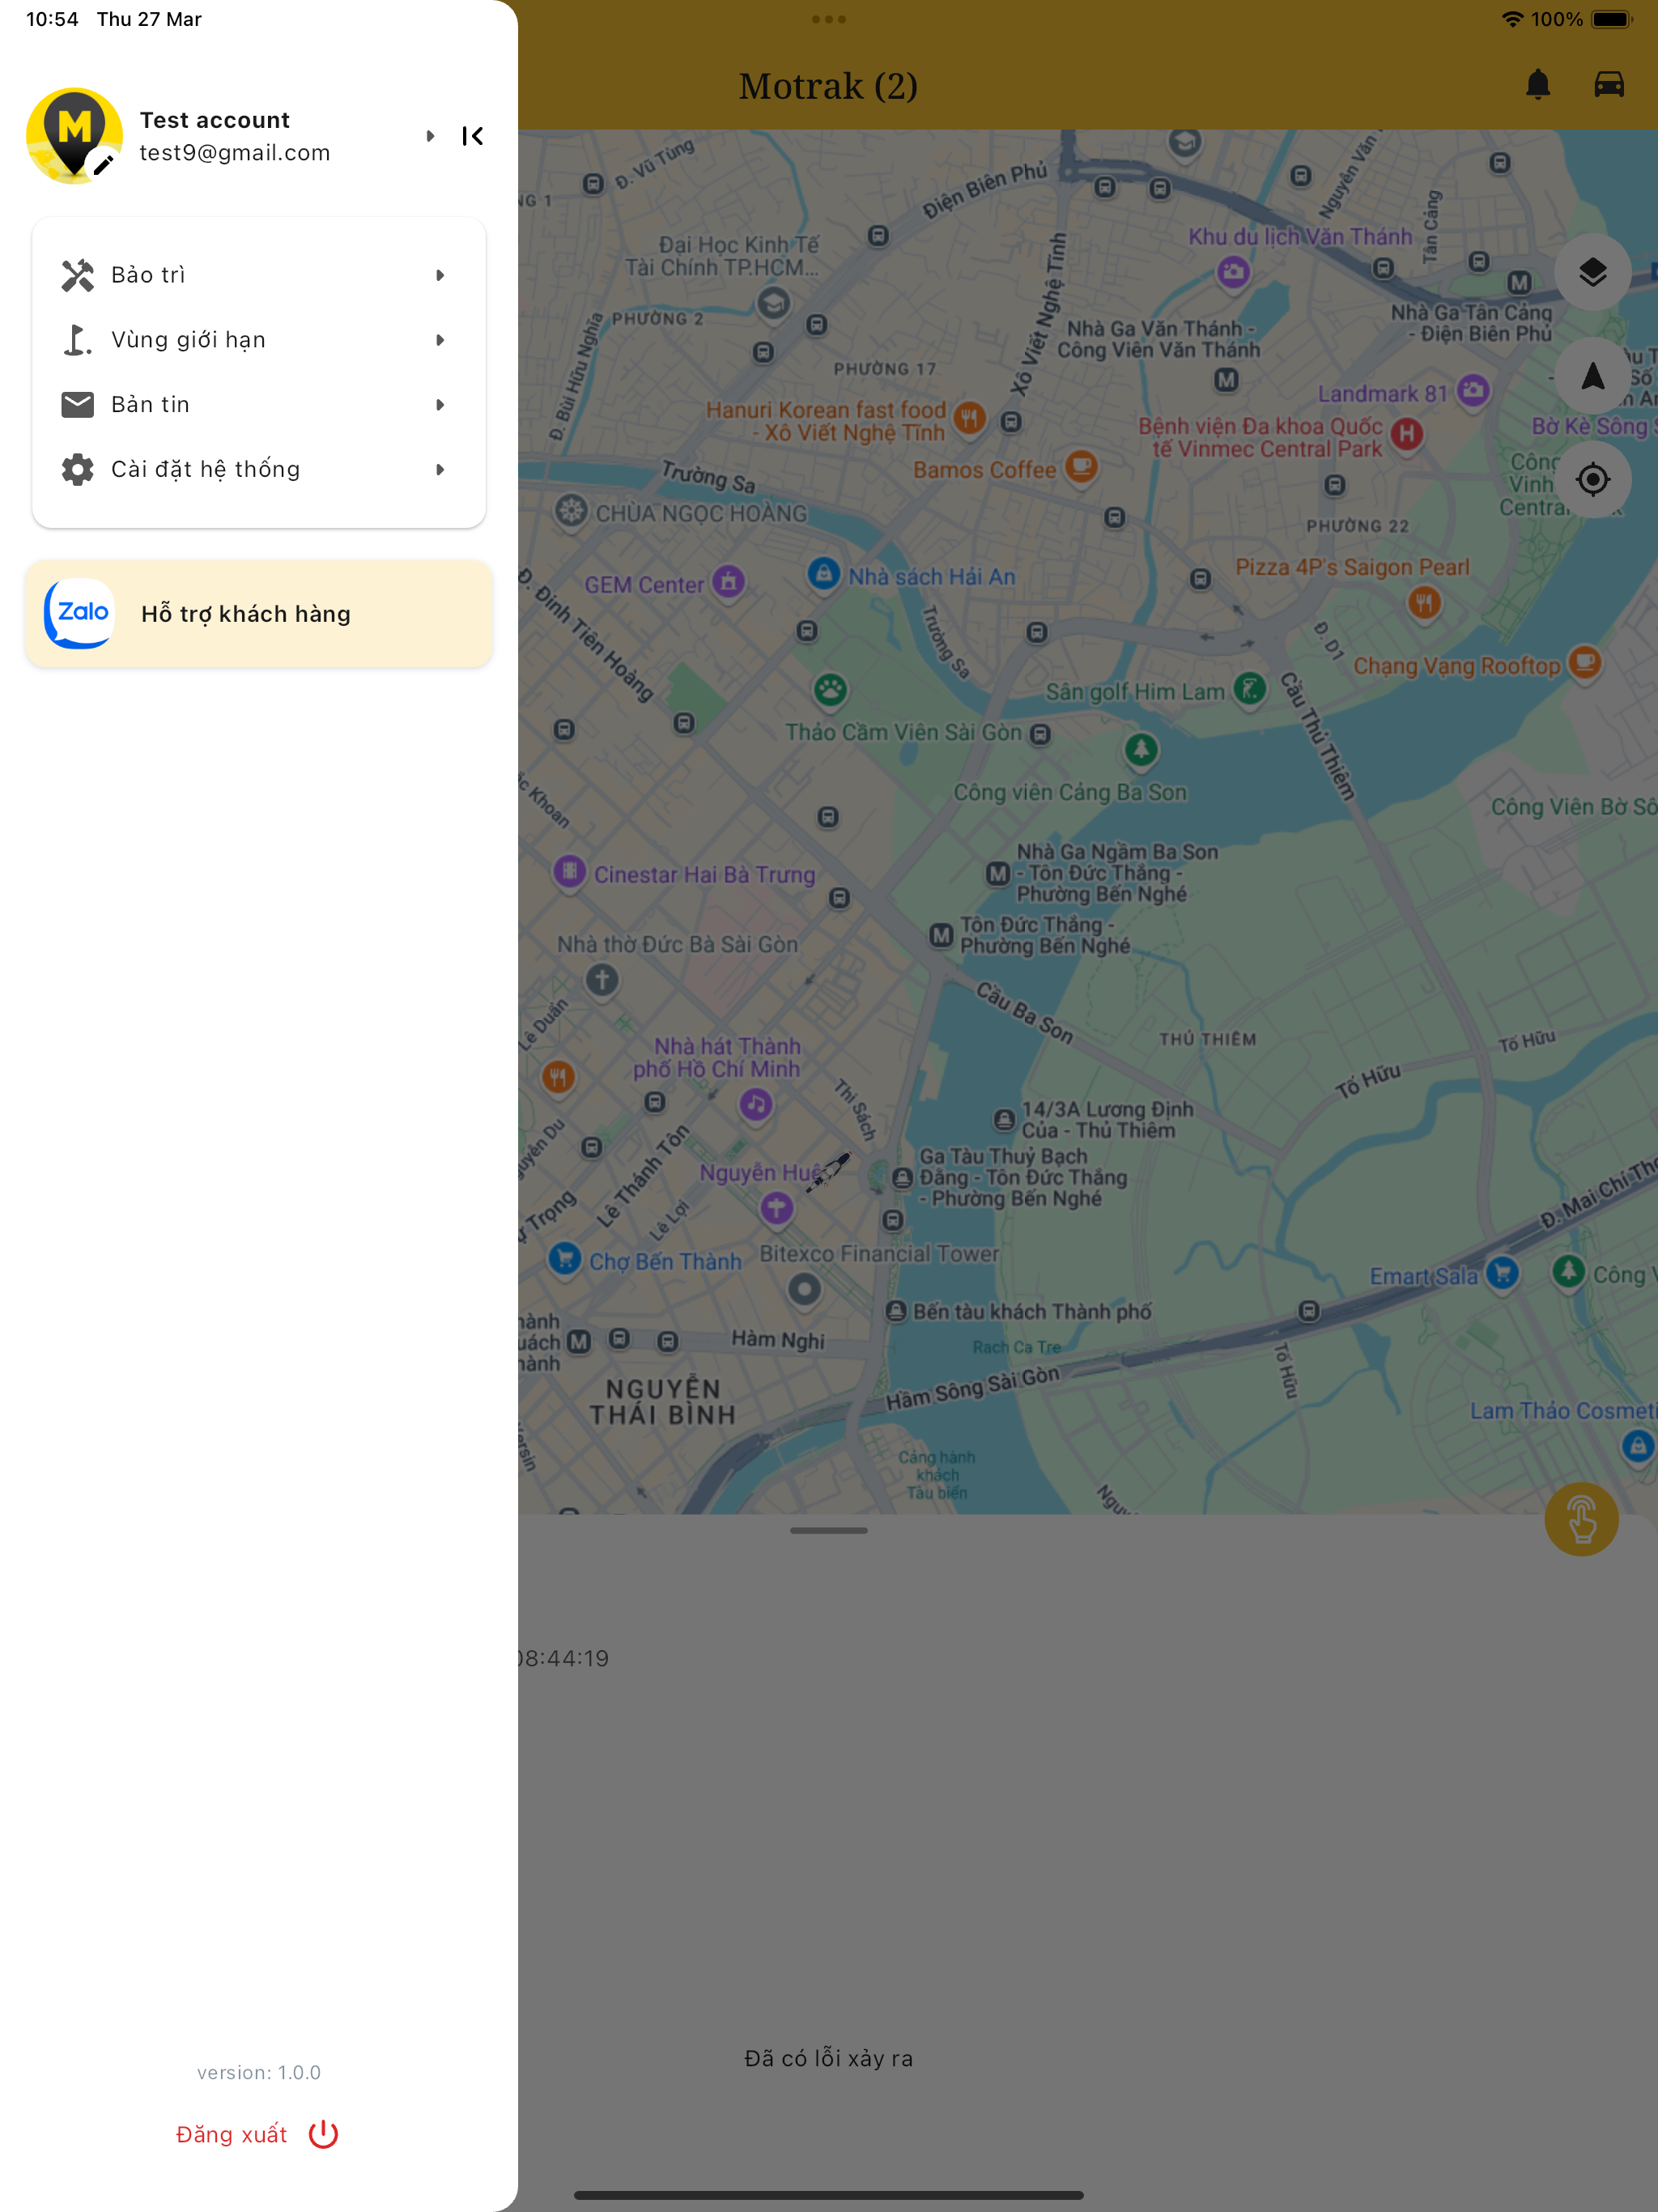Expand the Vùng giới hạn chevron
1658x2212 pixels.
point(440,339)
